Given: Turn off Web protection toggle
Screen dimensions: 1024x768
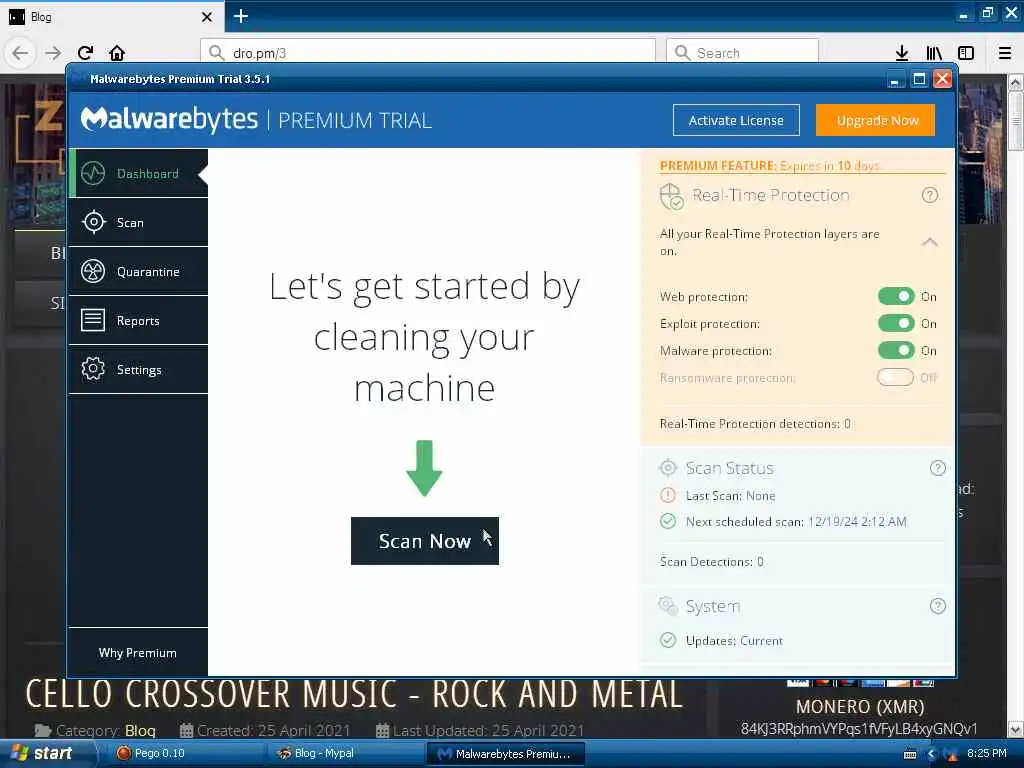Looking at the screenshot, I should pyautogui.click(x=896, y=296).
